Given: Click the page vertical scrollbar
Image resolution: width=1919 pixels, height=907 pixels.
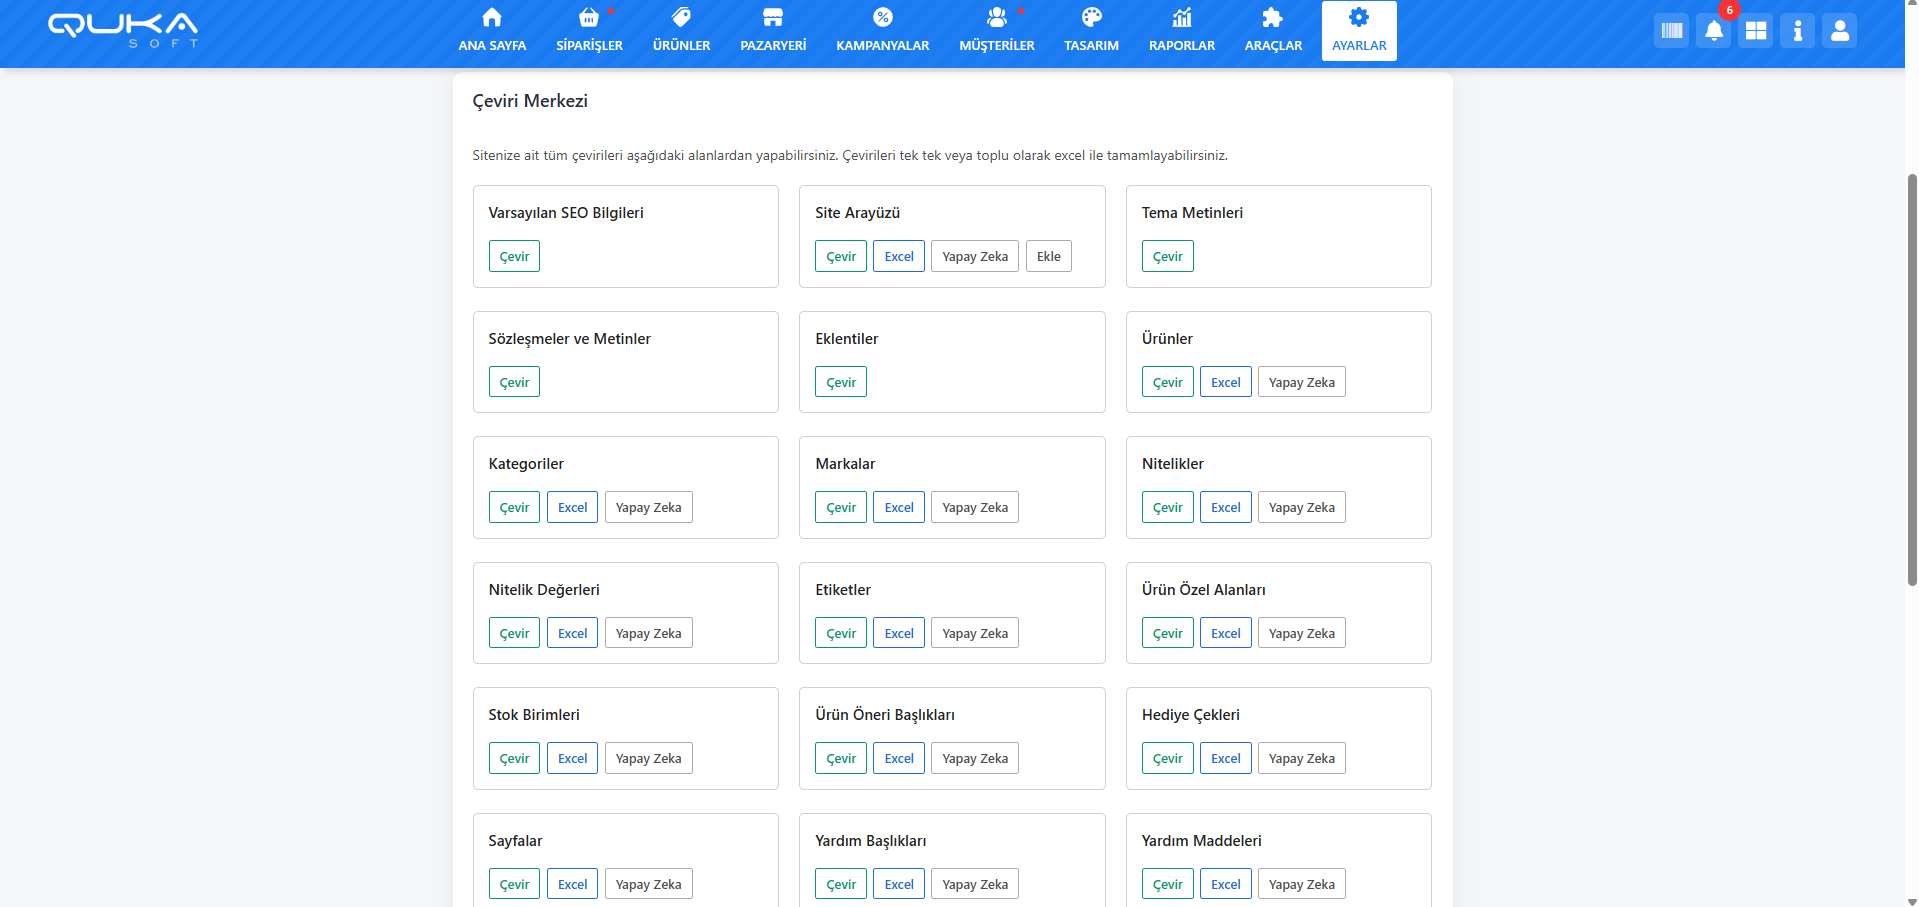Looking at the screenshot, I should click(1911, 380).
